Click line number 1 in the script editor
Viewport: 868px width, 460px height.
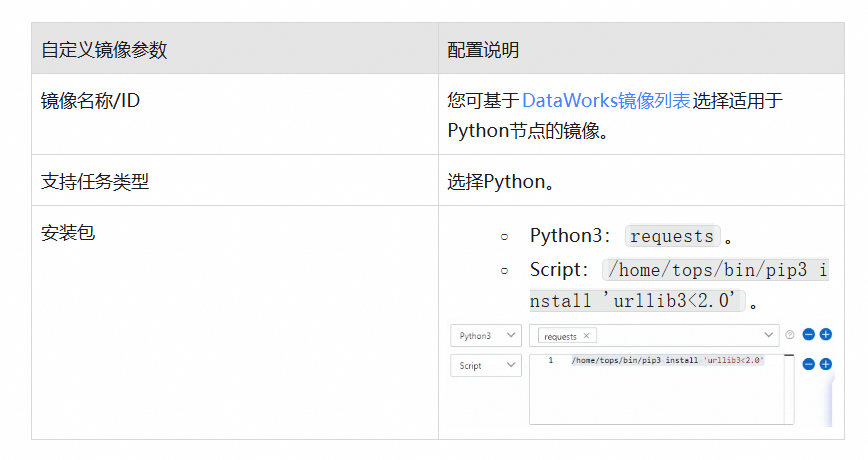[x=550, y=360]
